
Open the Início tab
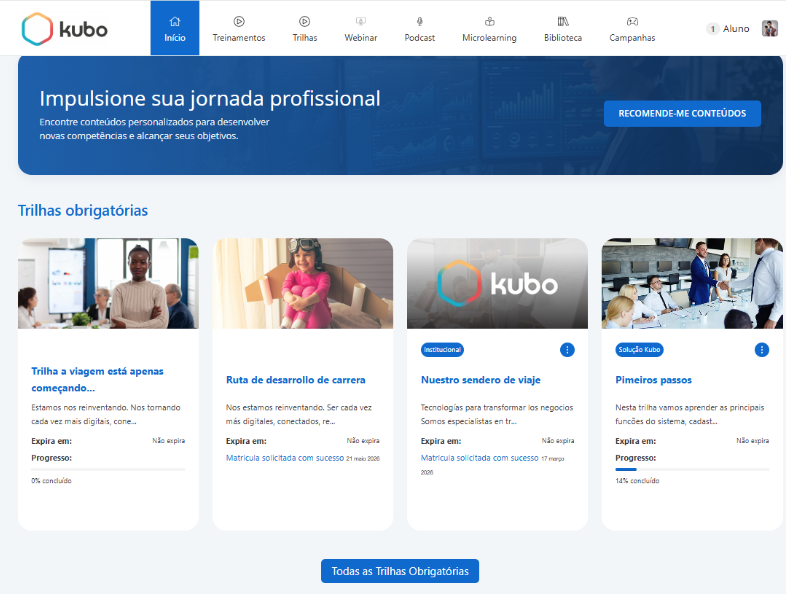(174, 28)
